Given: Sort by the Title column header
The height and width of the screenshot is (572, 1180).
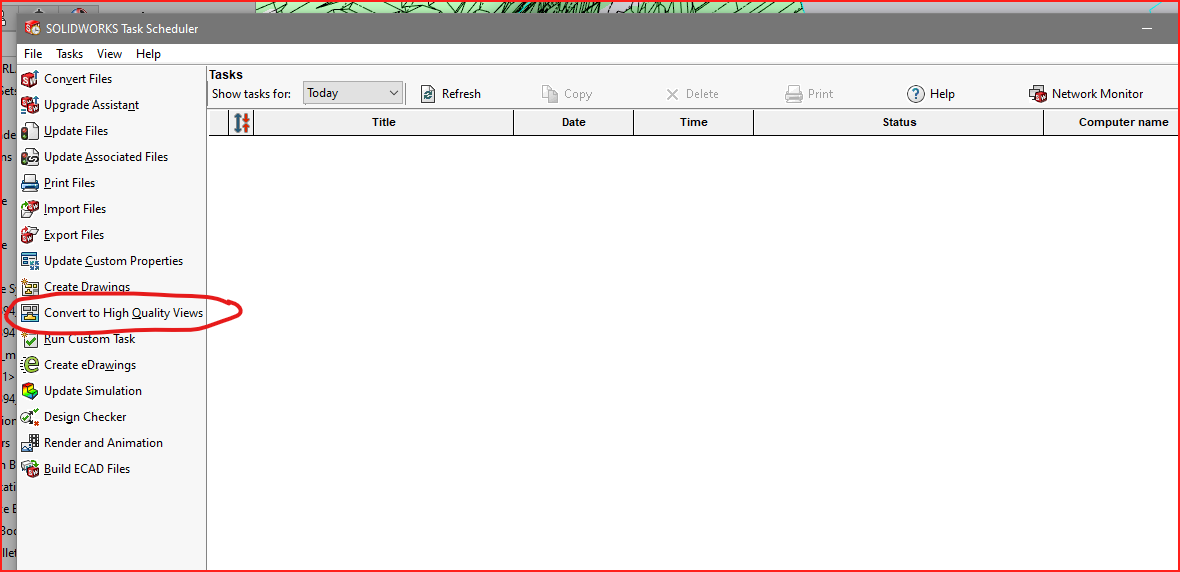Looking at the screenshot, I should tap(384, 123).
